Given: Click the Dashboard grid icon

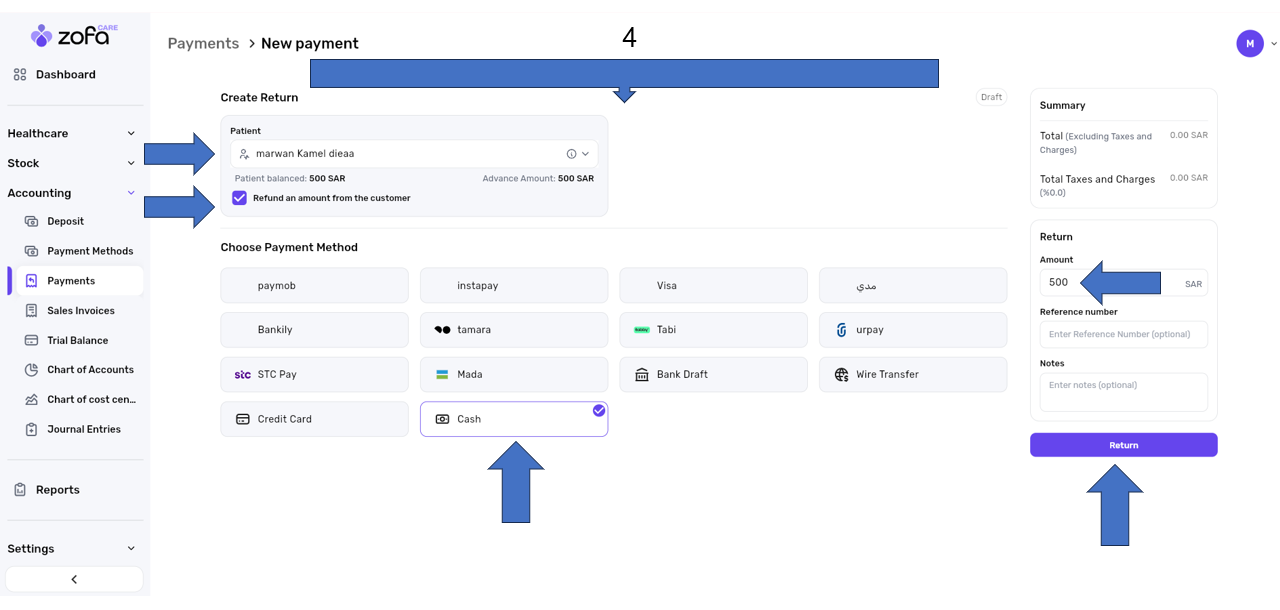Looking at the screenshot, I should 20,75.
